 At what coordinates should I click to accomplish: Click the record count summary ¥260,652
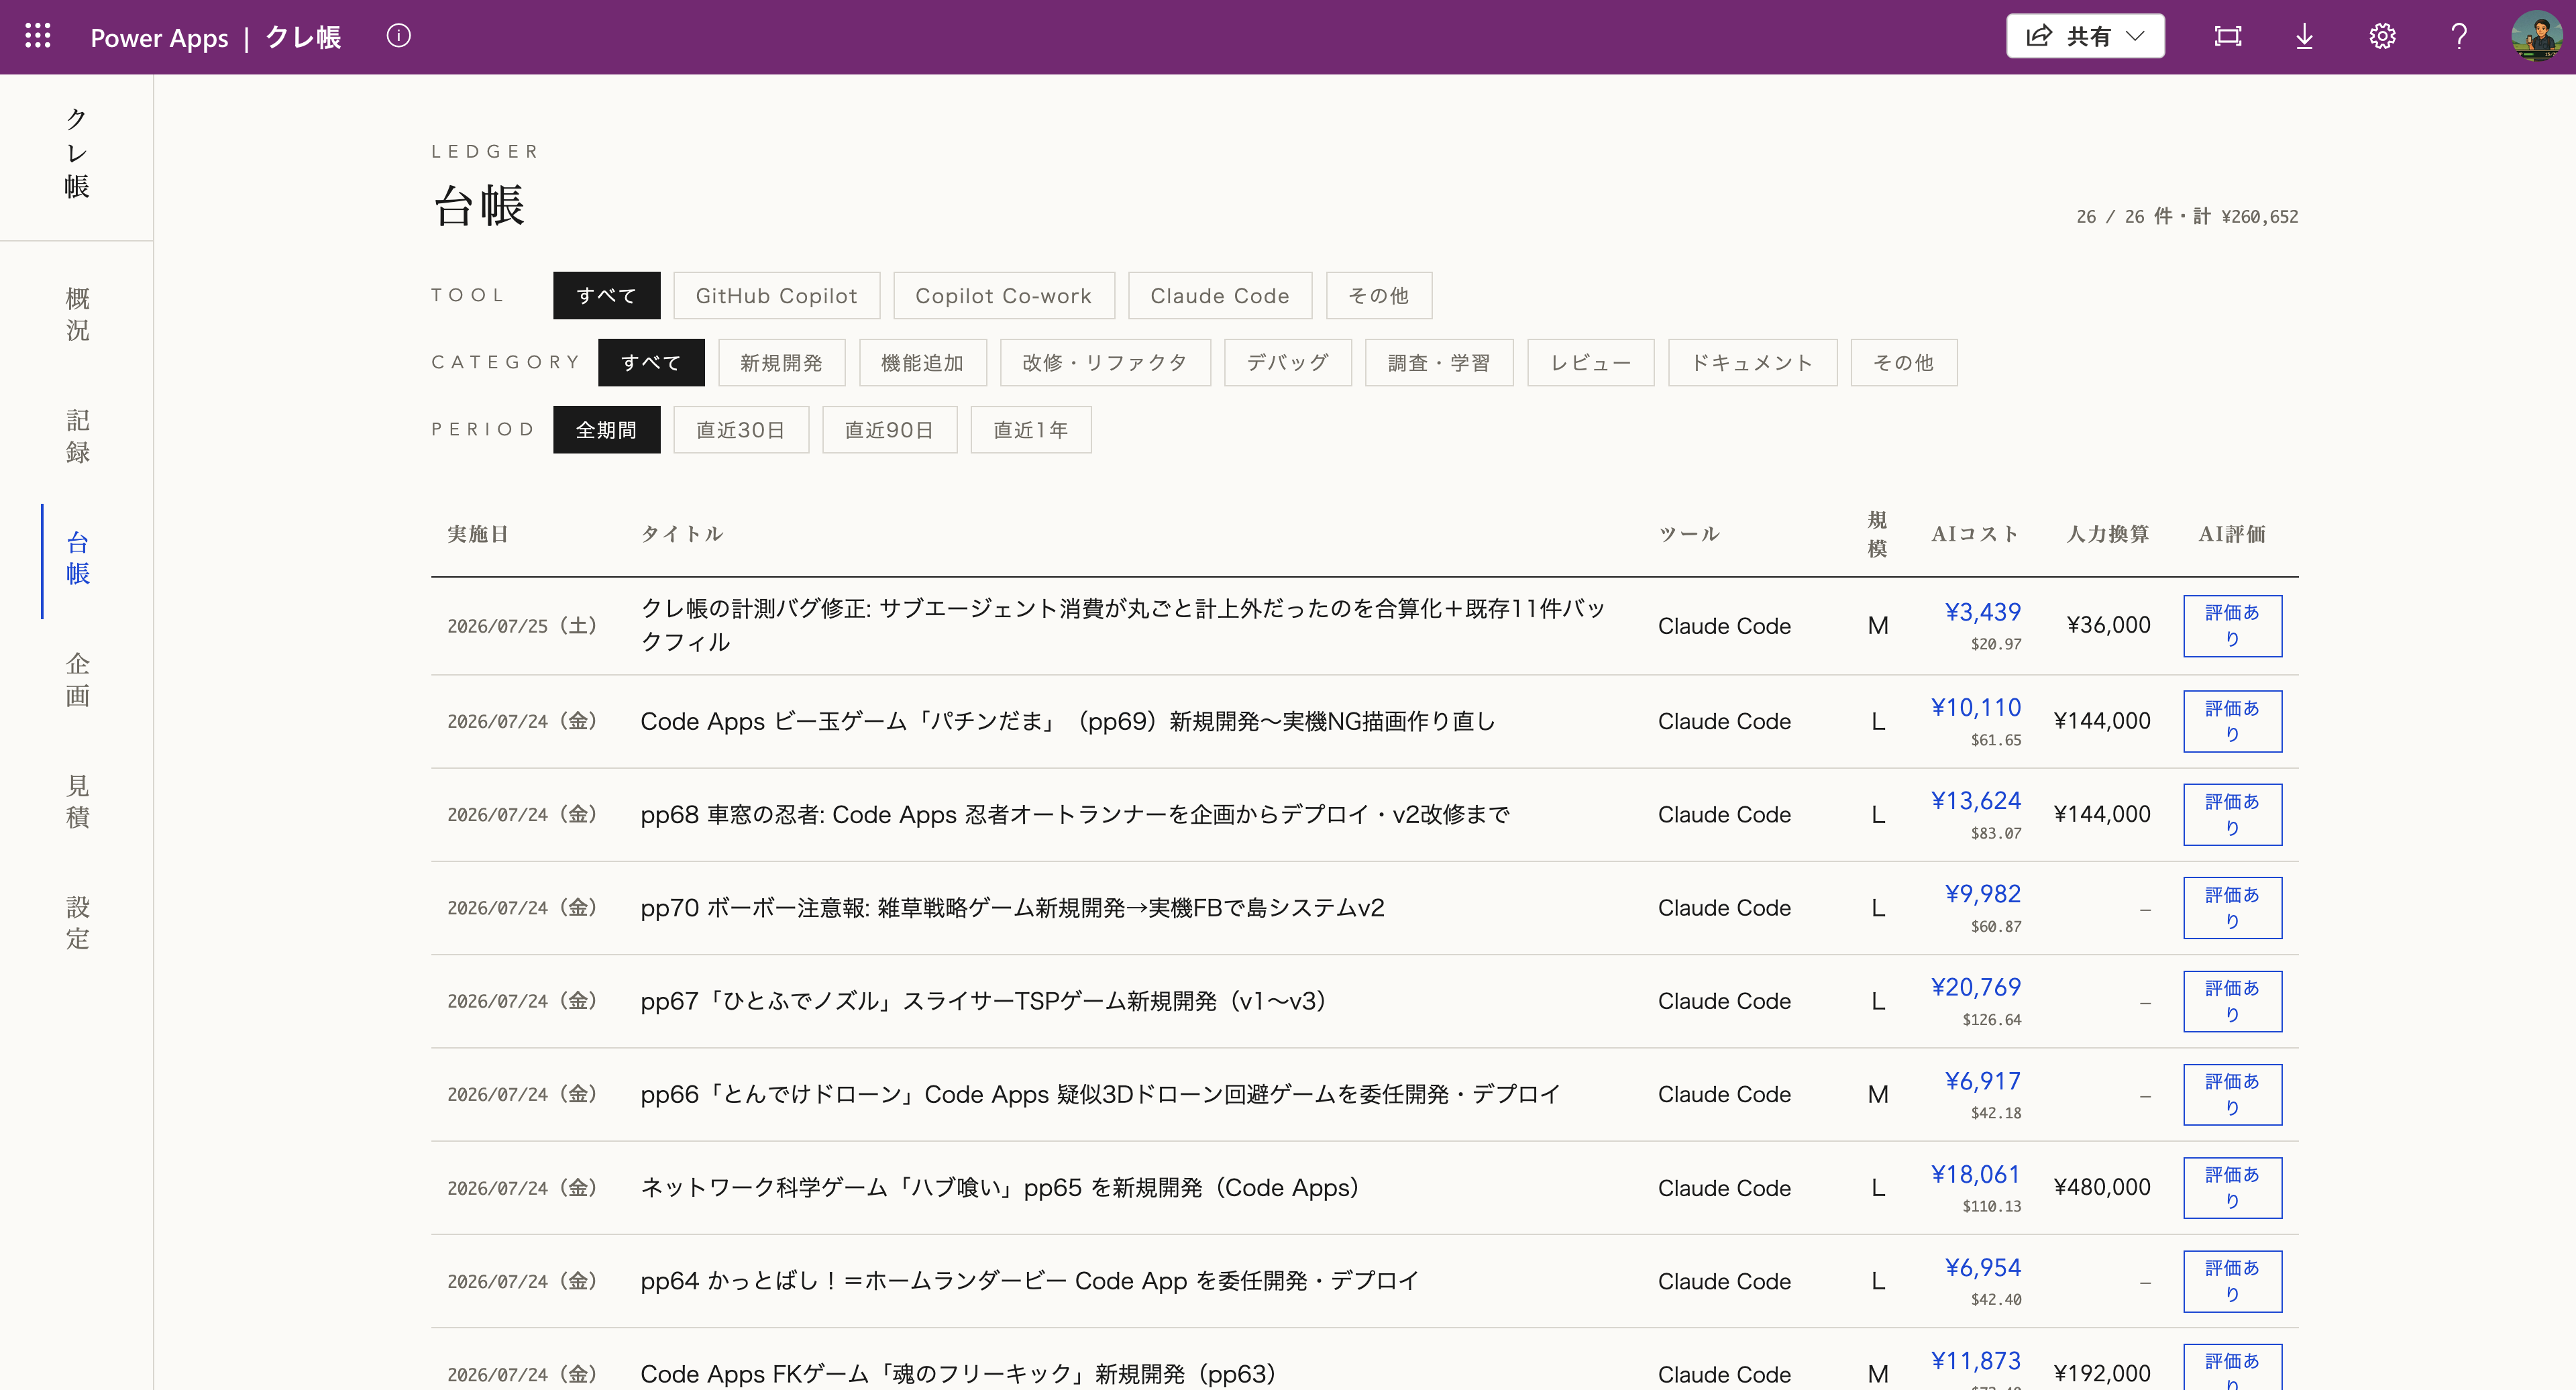pos(2187,217)
